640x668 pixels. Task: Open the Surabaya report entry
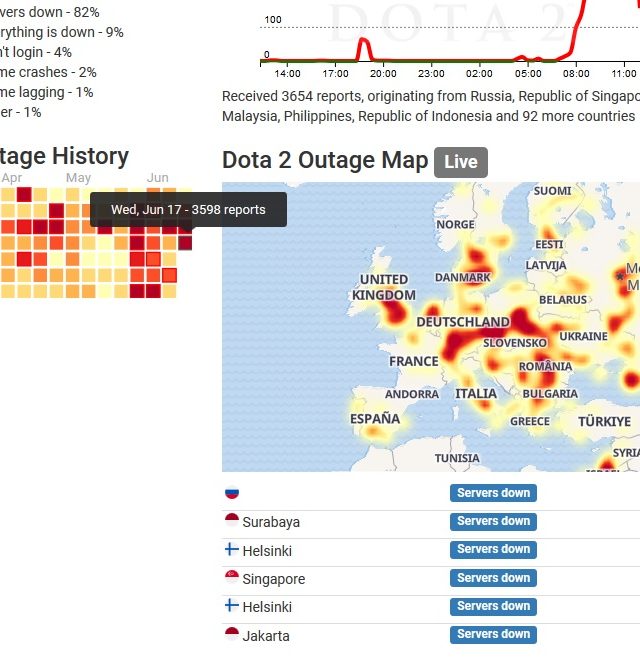point(270,522)
